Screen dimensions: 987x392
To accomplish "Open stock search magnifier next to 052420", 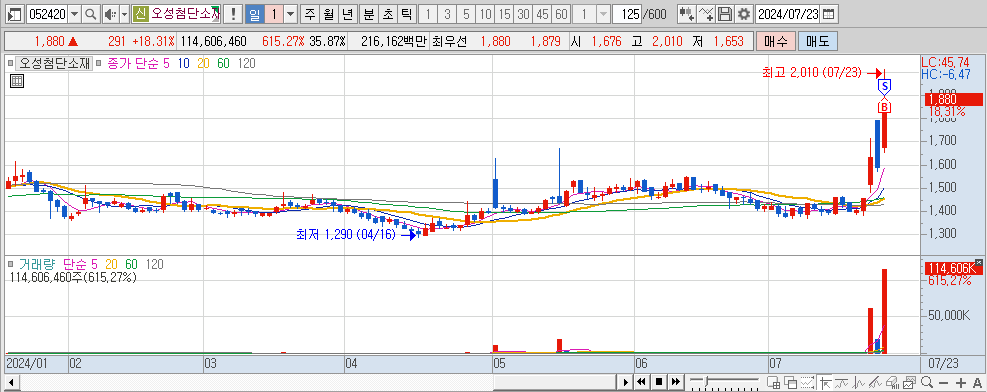I will tap(91, 14).
